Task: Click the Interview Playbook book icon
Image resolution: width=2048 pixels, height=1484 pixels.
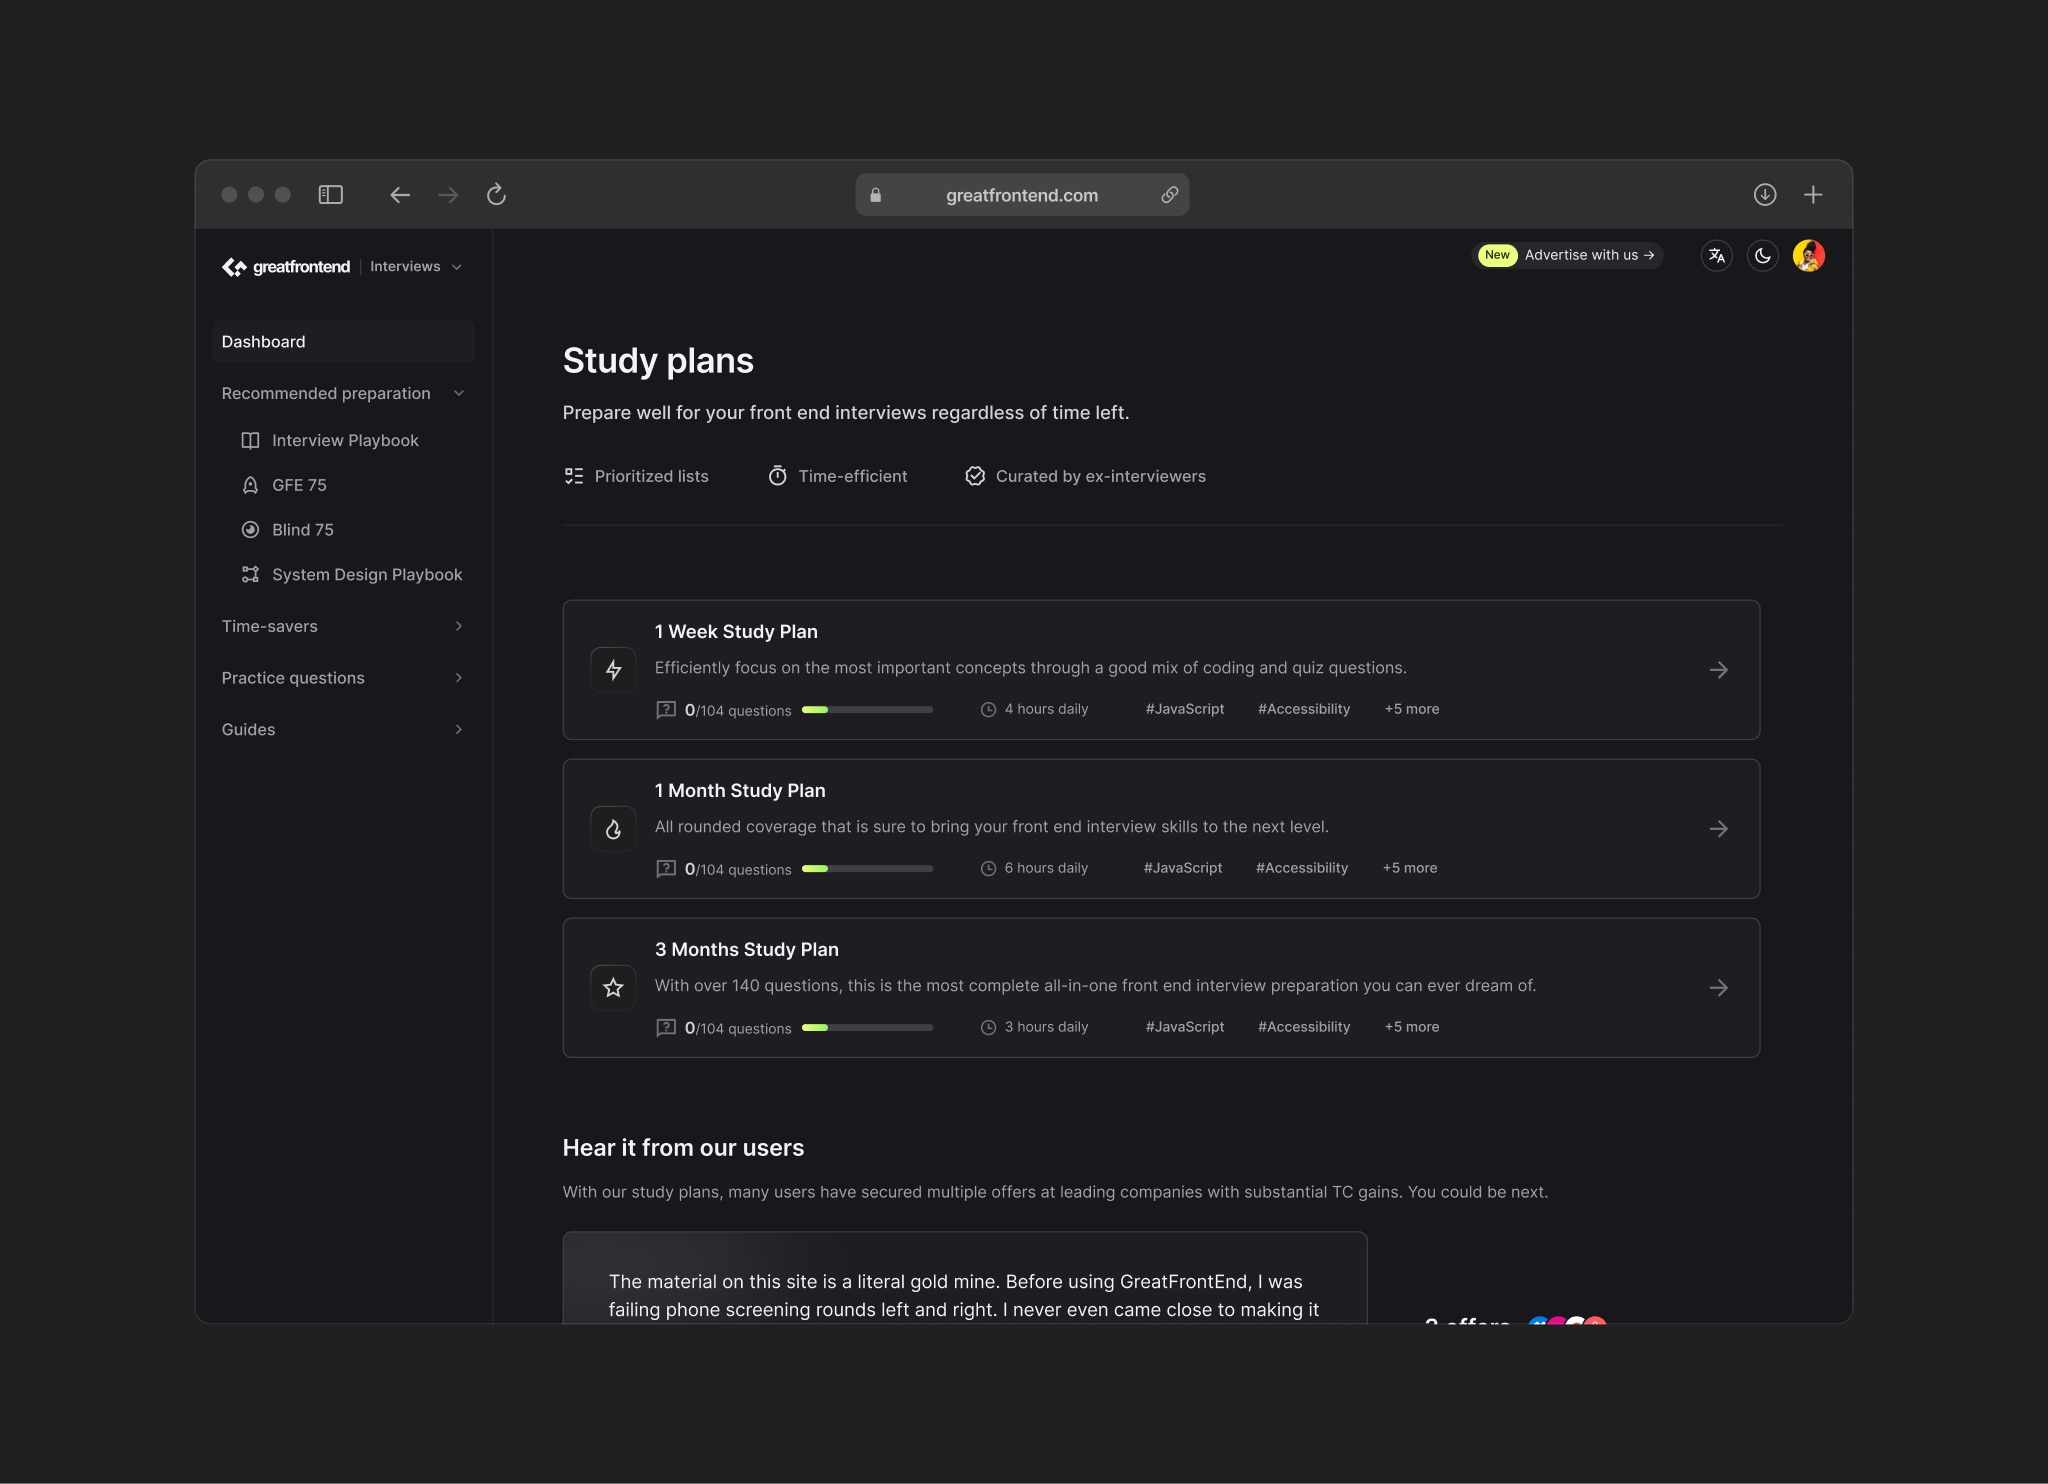Action: click(x=250, y=441)
